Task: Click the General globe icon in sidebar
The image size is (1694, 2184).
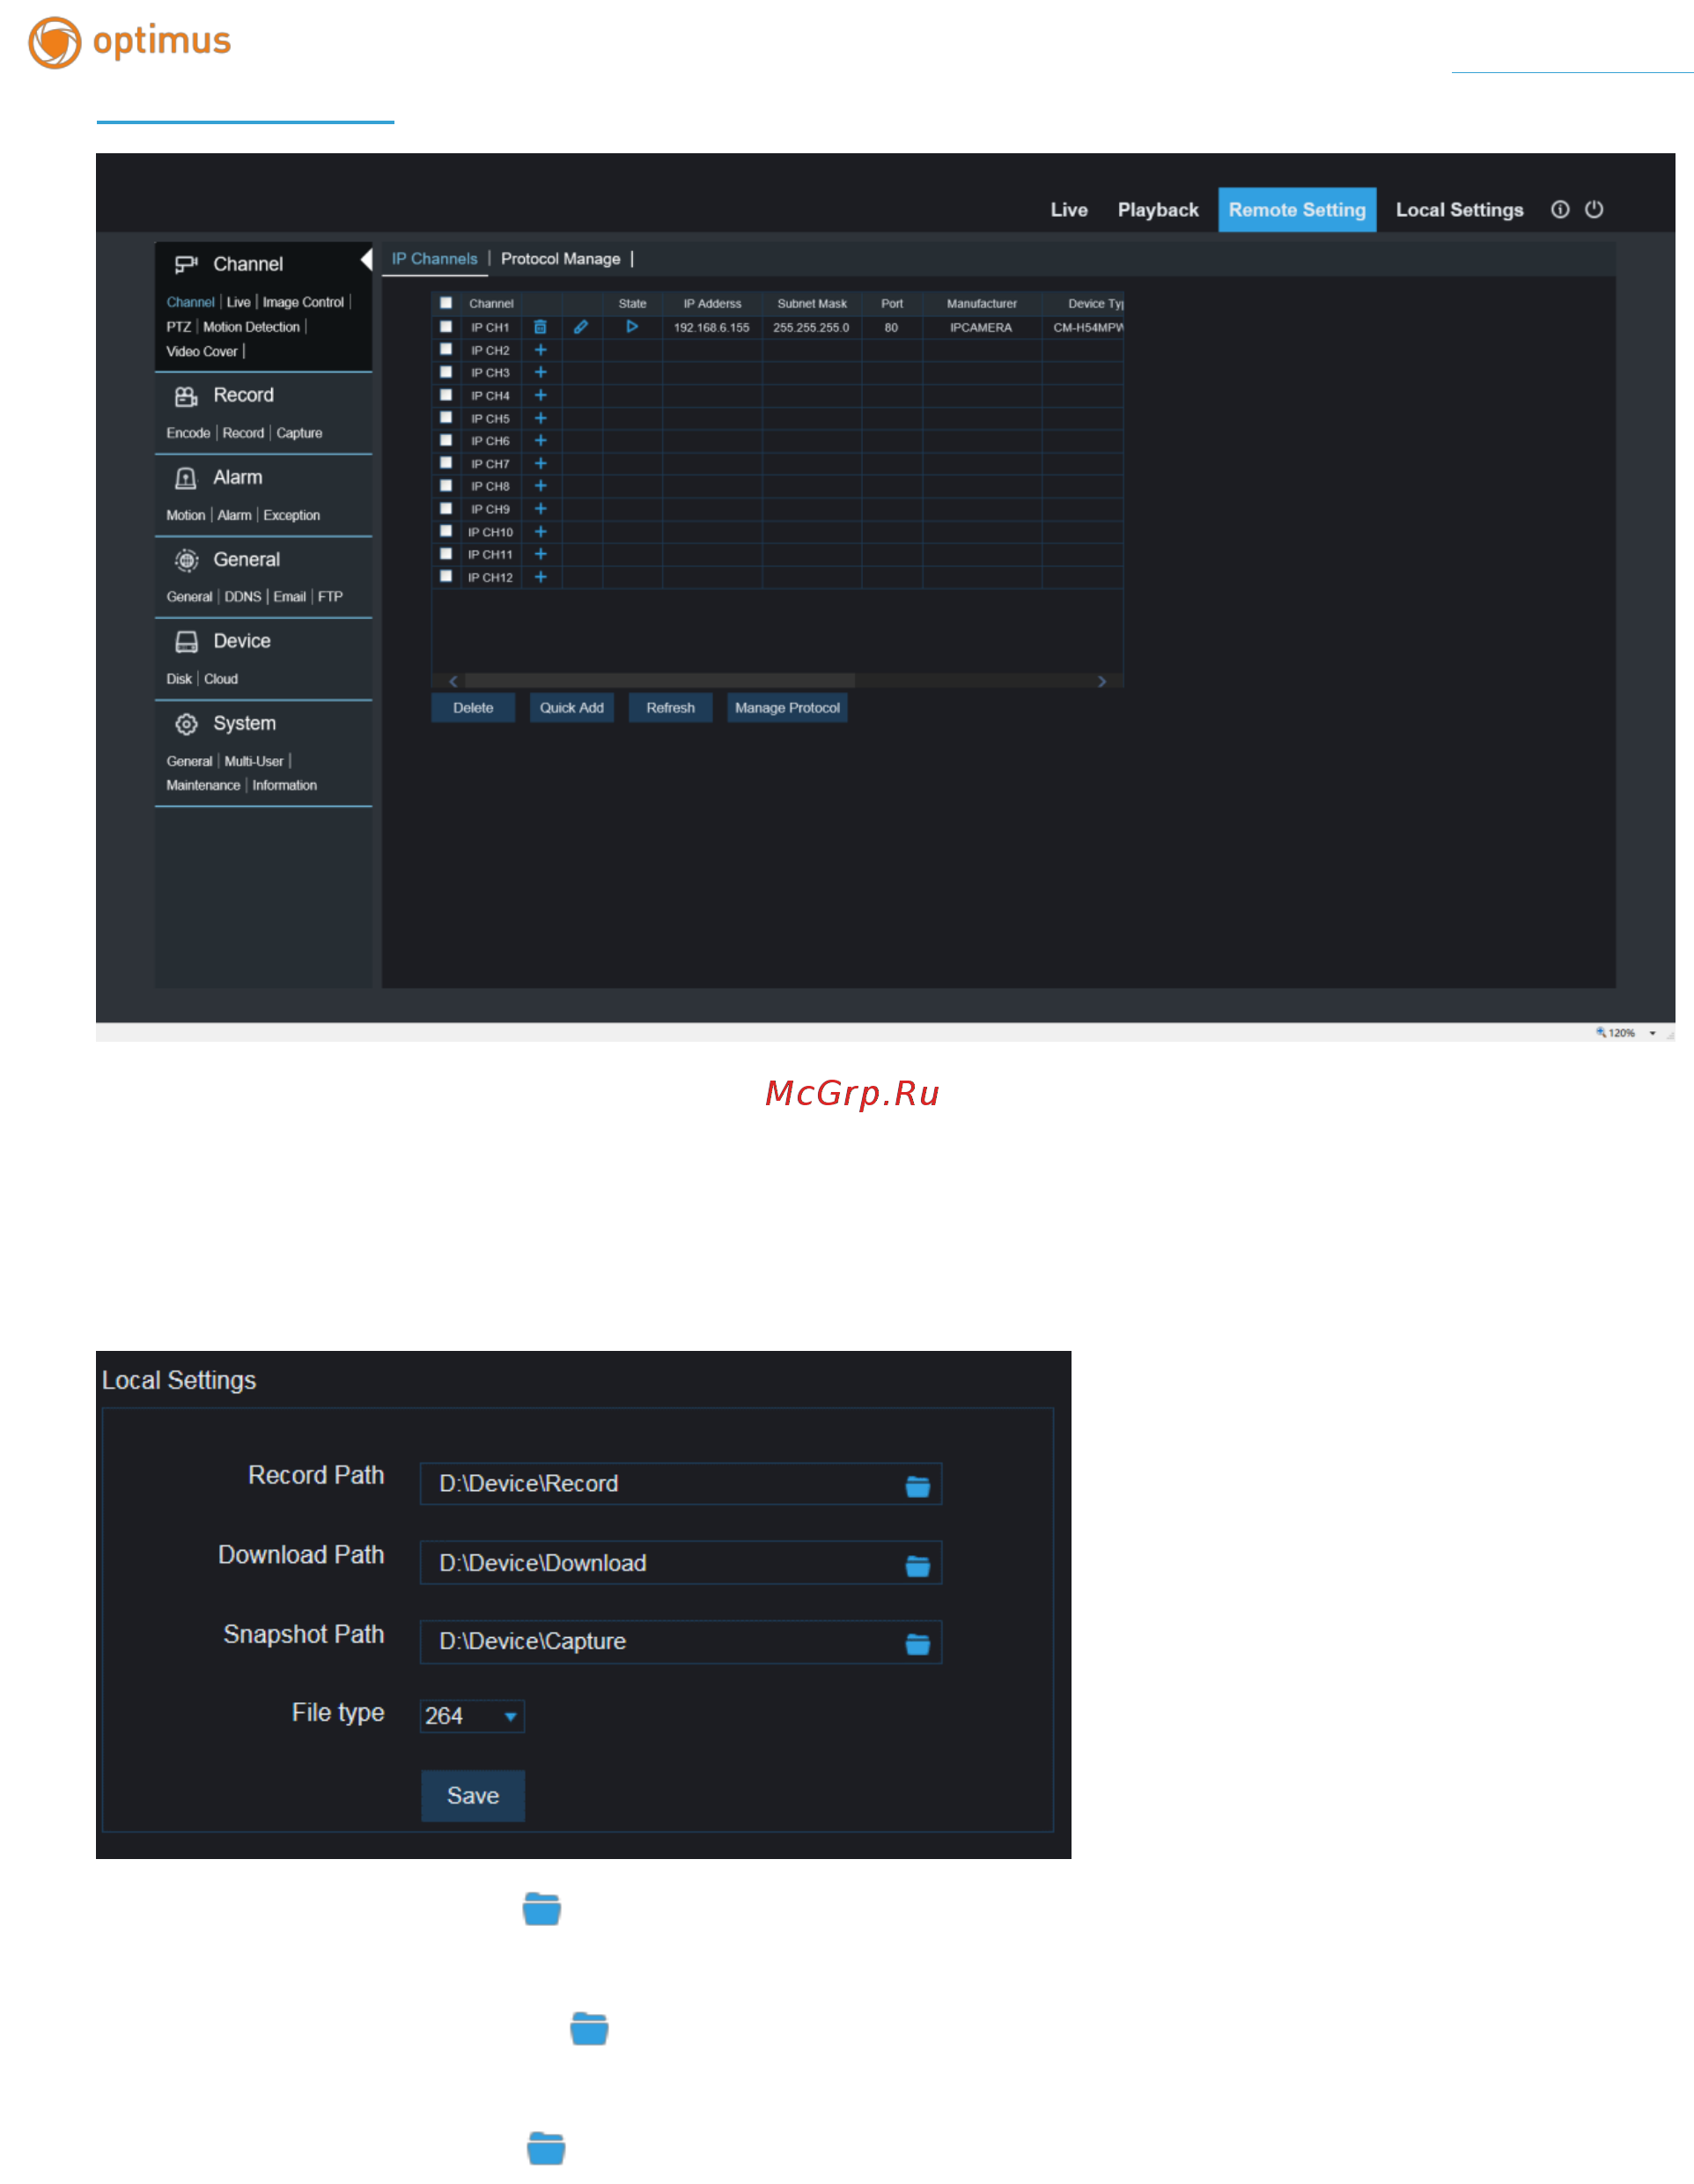Action: tap(186, 560)
